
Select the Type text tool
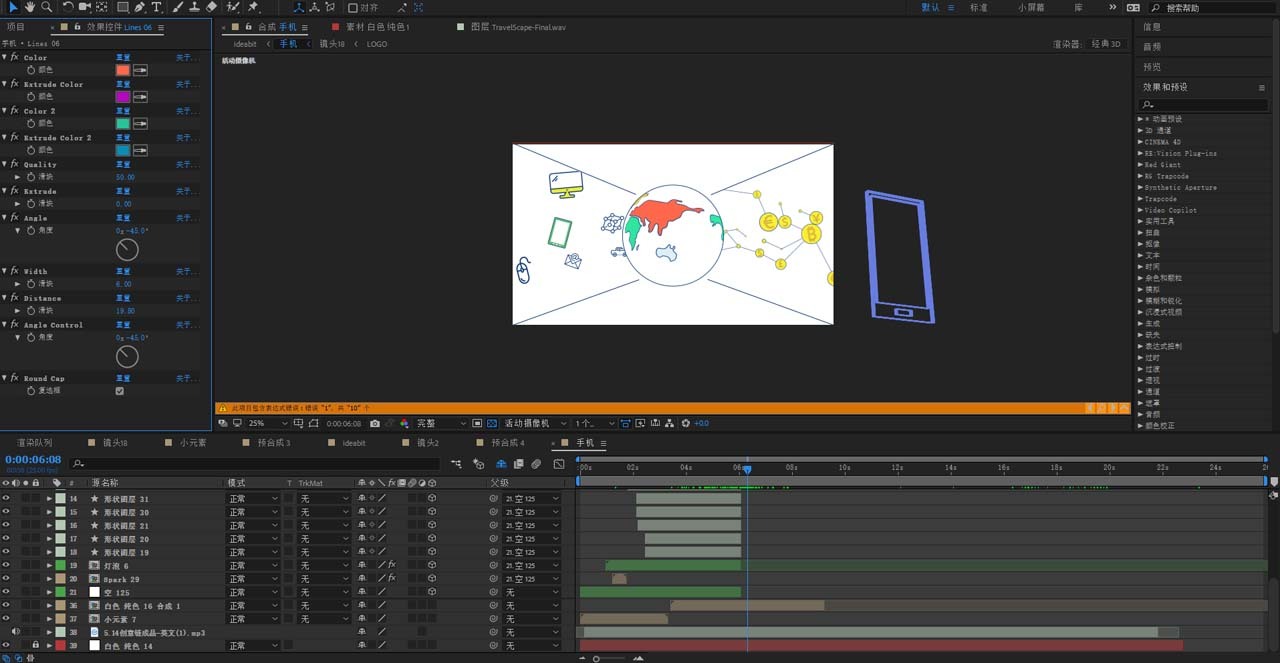157,7
